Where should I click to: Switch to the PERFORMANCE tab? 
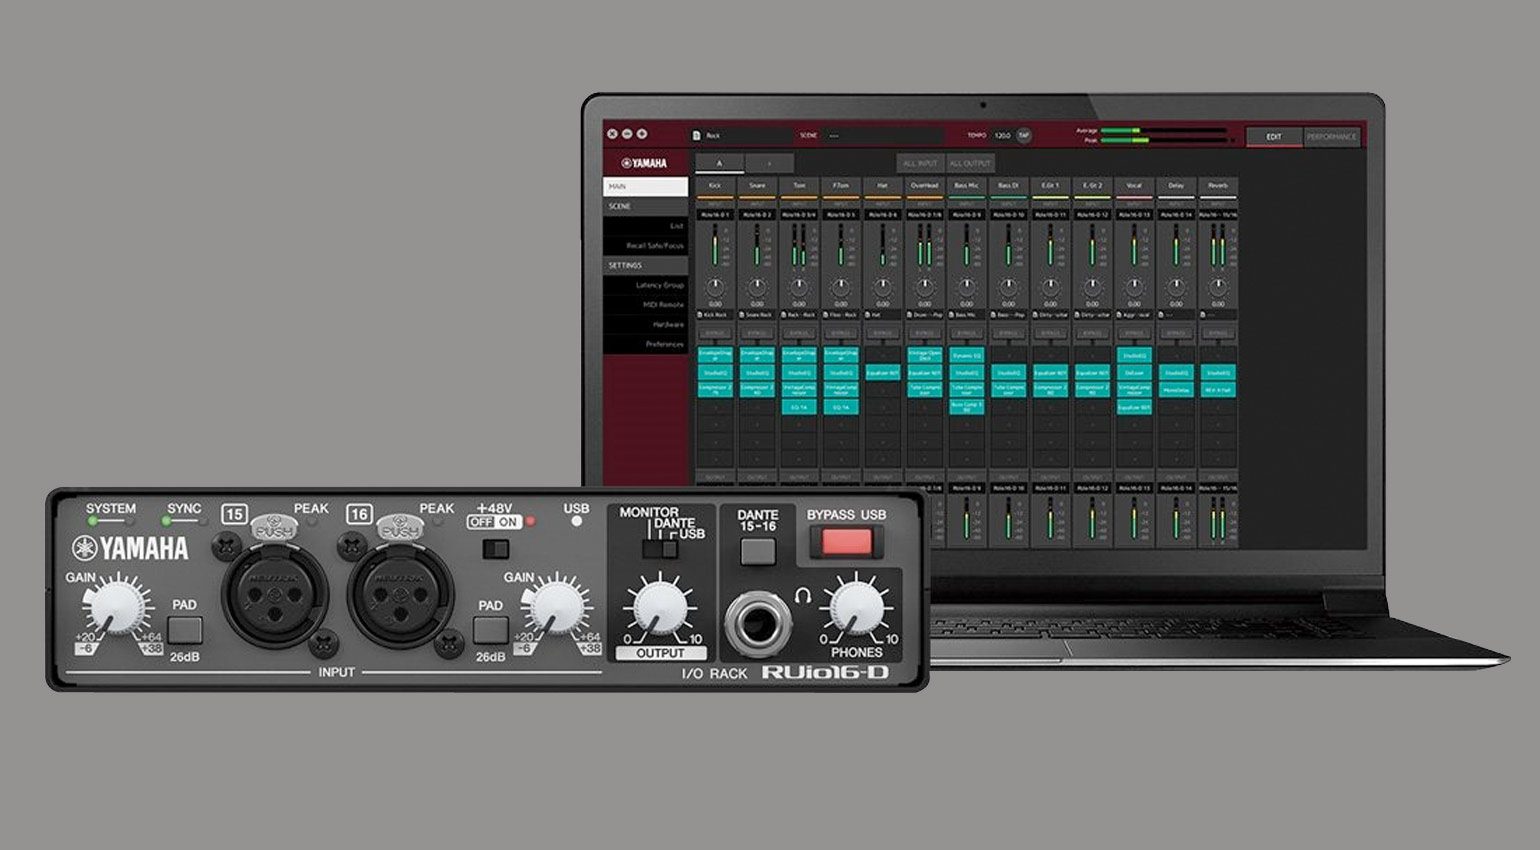click(1331, 137)
